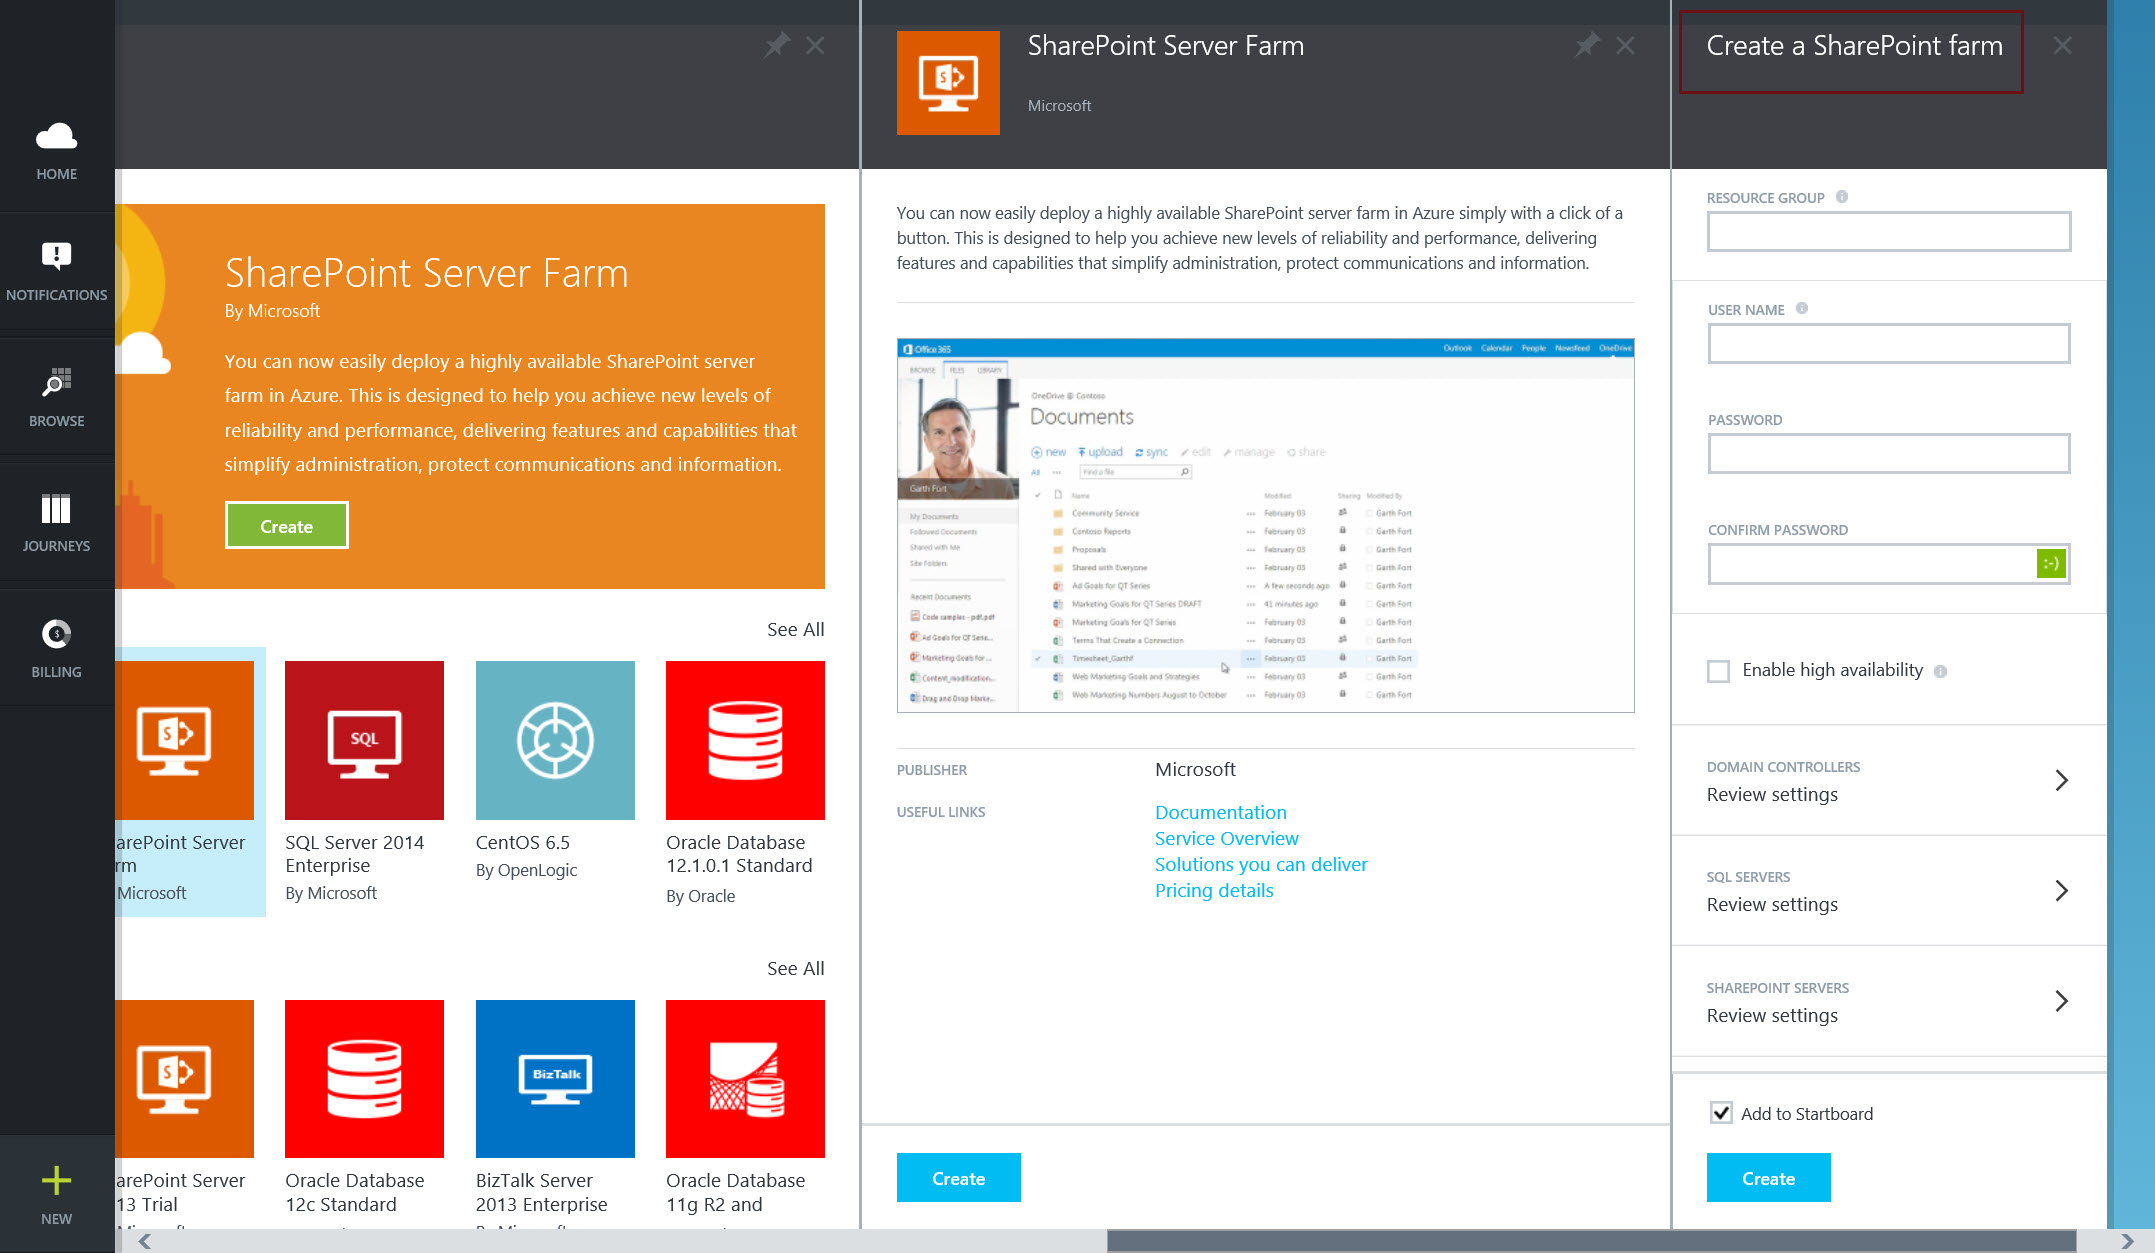Click See All above the second tile row
This screenshot has width=2155, height=1253.
pyautogui.click(x=795, y=968)
